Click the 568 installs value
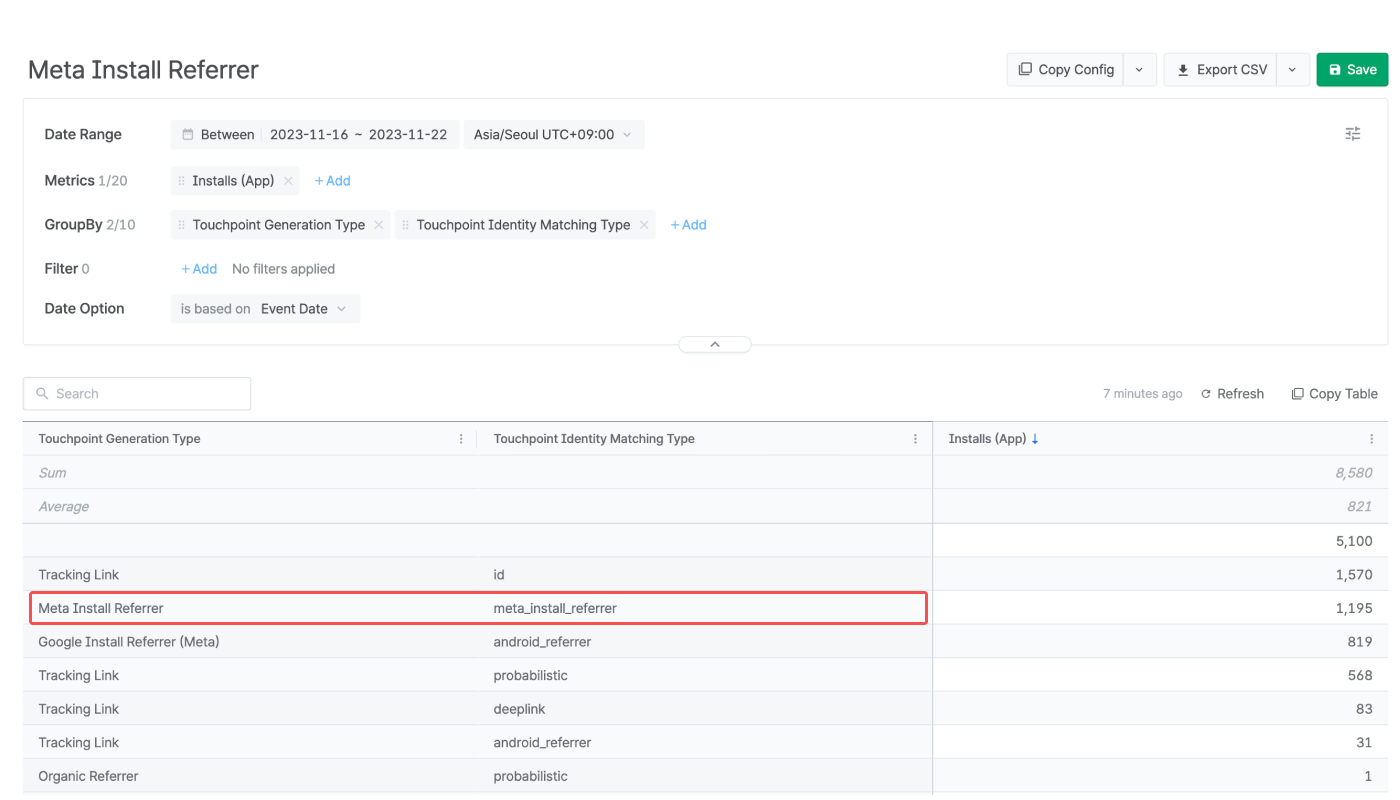1400x800 pixels. pos(1360,676)
